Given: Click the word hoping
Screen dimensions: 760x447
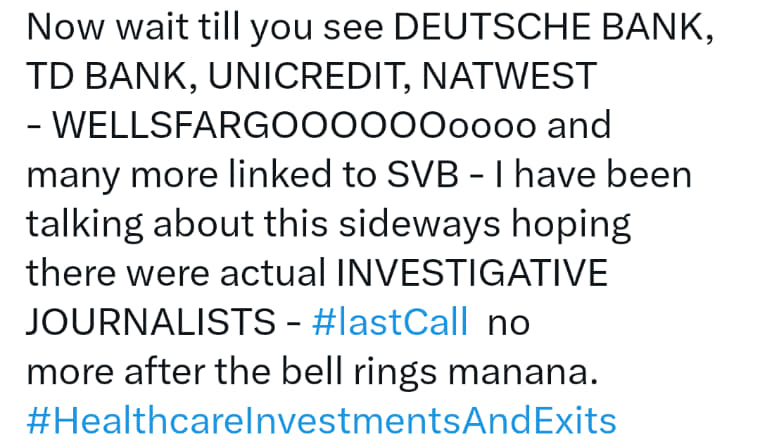Looking at the screenshot, I should (x=572, y=224).
